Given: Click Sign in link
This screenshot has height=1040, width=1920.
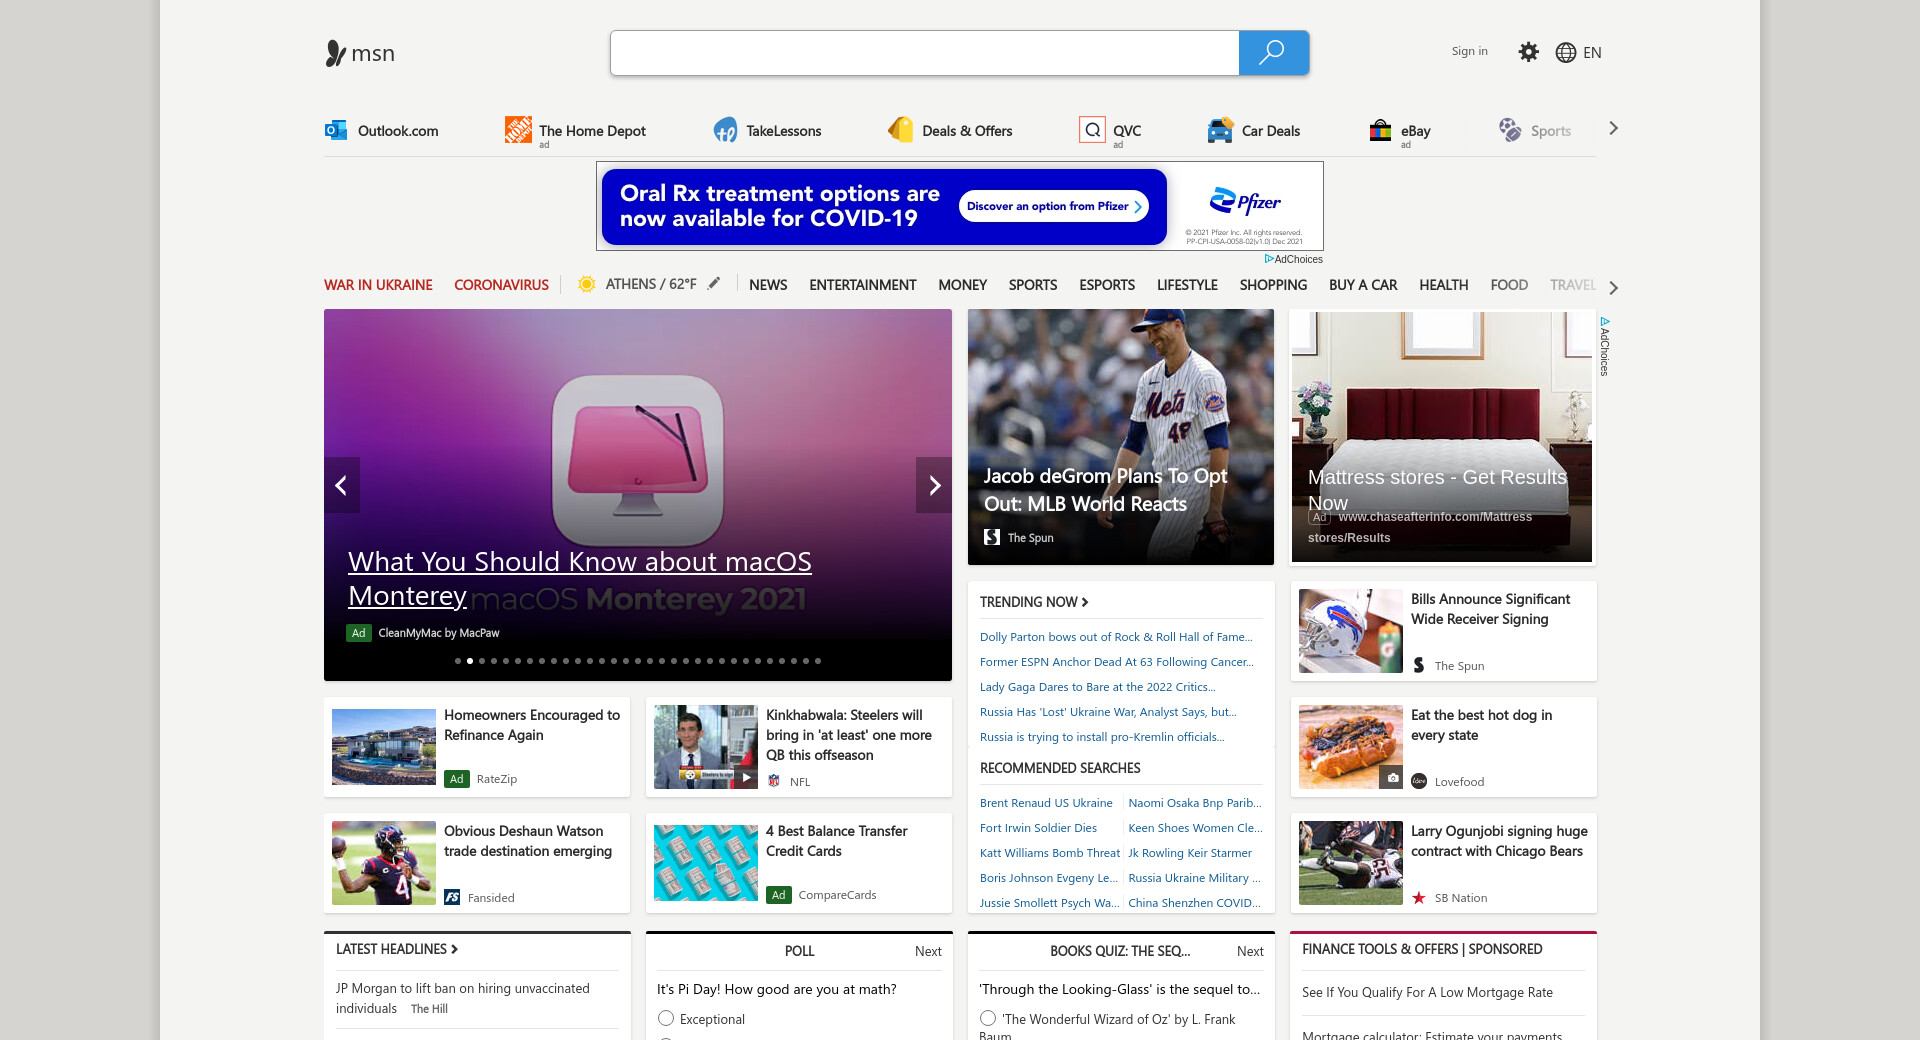Looking at the screenshot, I should click(x=1469, y=51).
